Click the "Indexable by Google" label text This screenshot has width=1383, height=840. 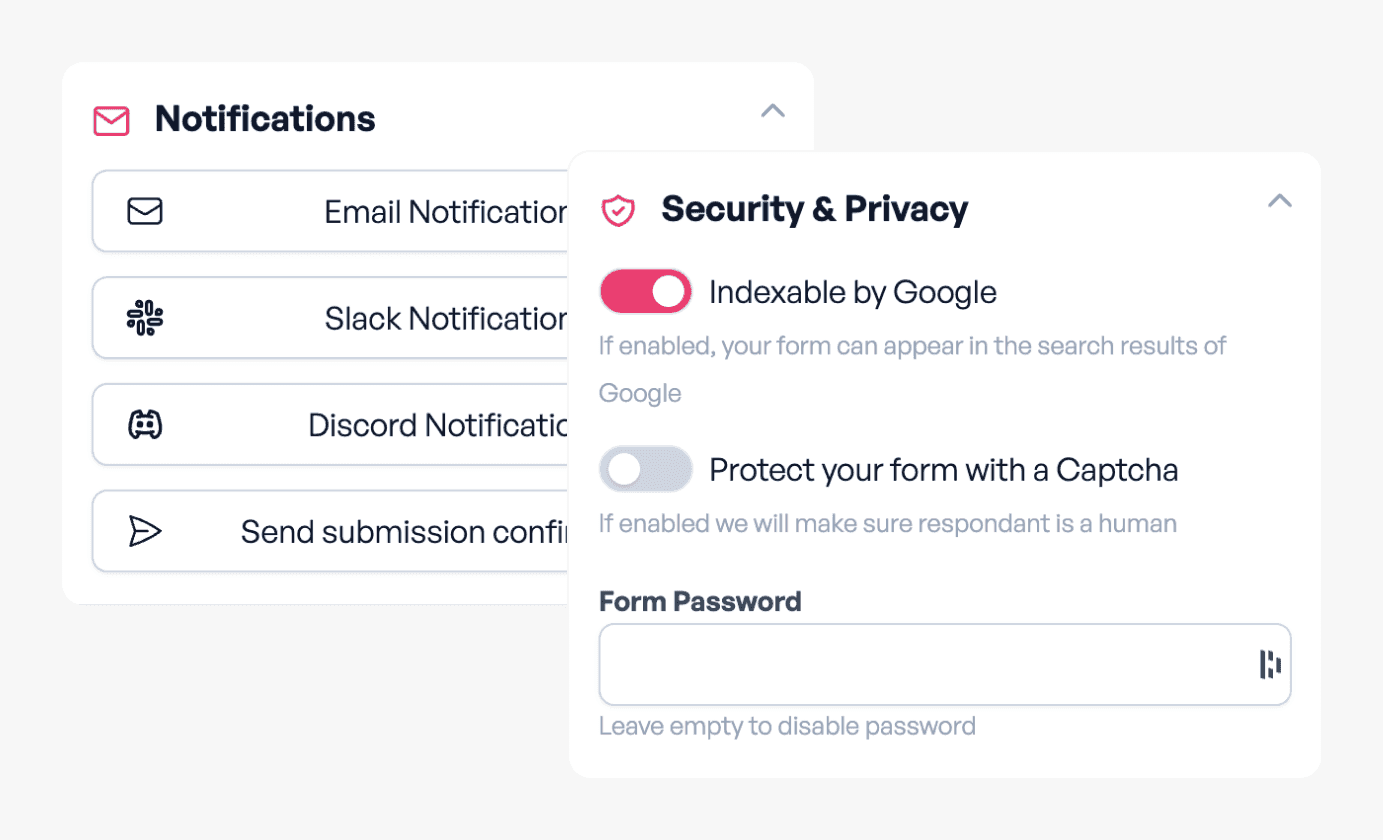[x=852, y=292]
